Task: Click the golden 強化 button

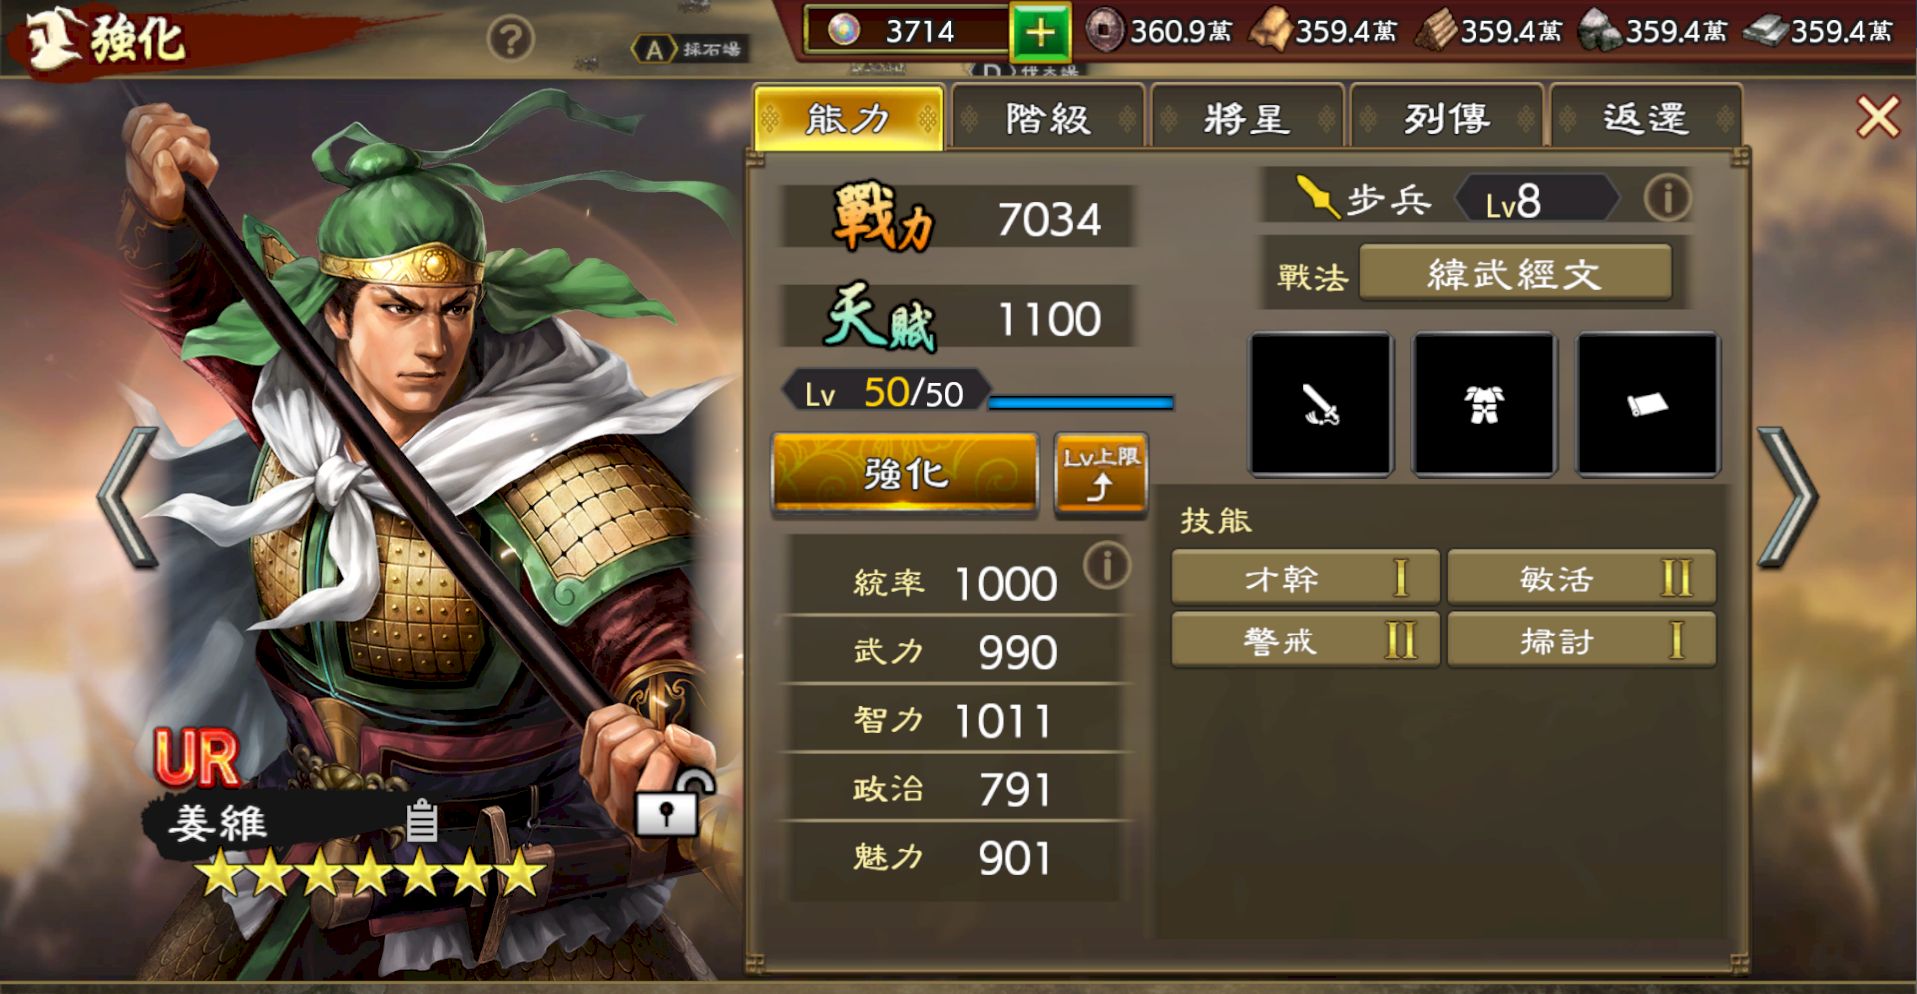Action: [904, 473]
